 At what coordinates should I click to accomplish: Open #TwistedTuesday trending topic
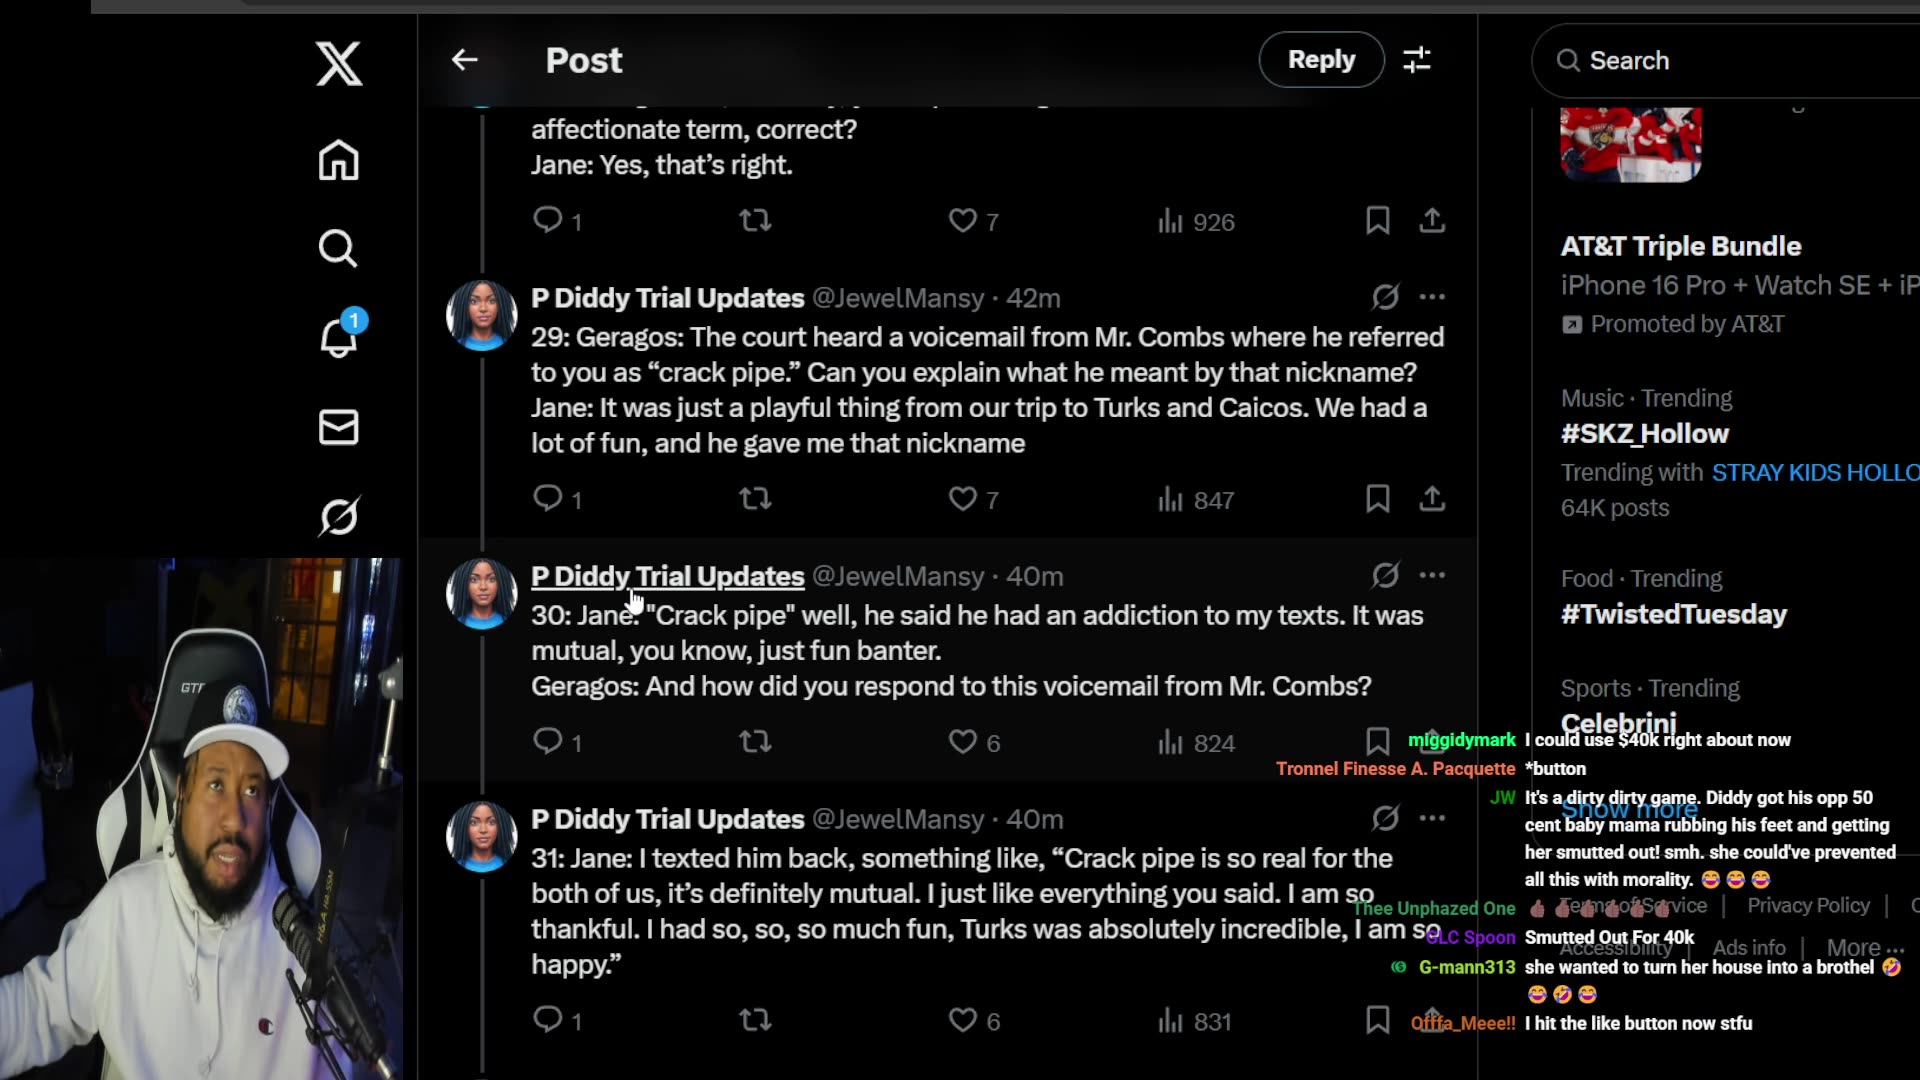click(1674, 614)
